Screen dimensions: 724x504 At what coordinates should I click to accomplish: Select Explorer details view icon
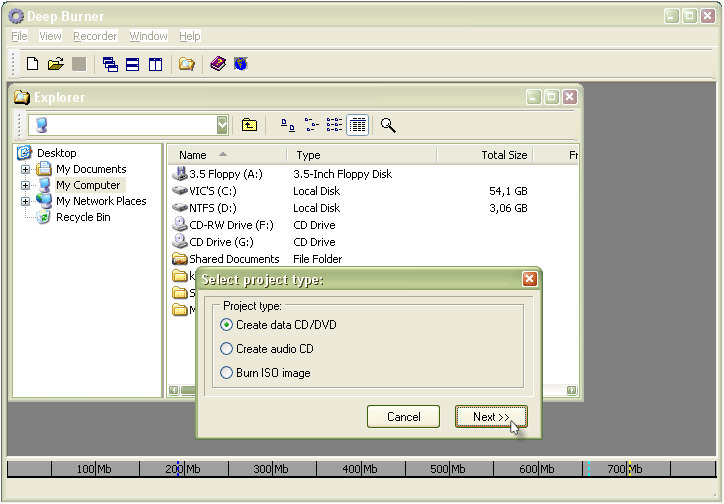click(x=357, y=125)
